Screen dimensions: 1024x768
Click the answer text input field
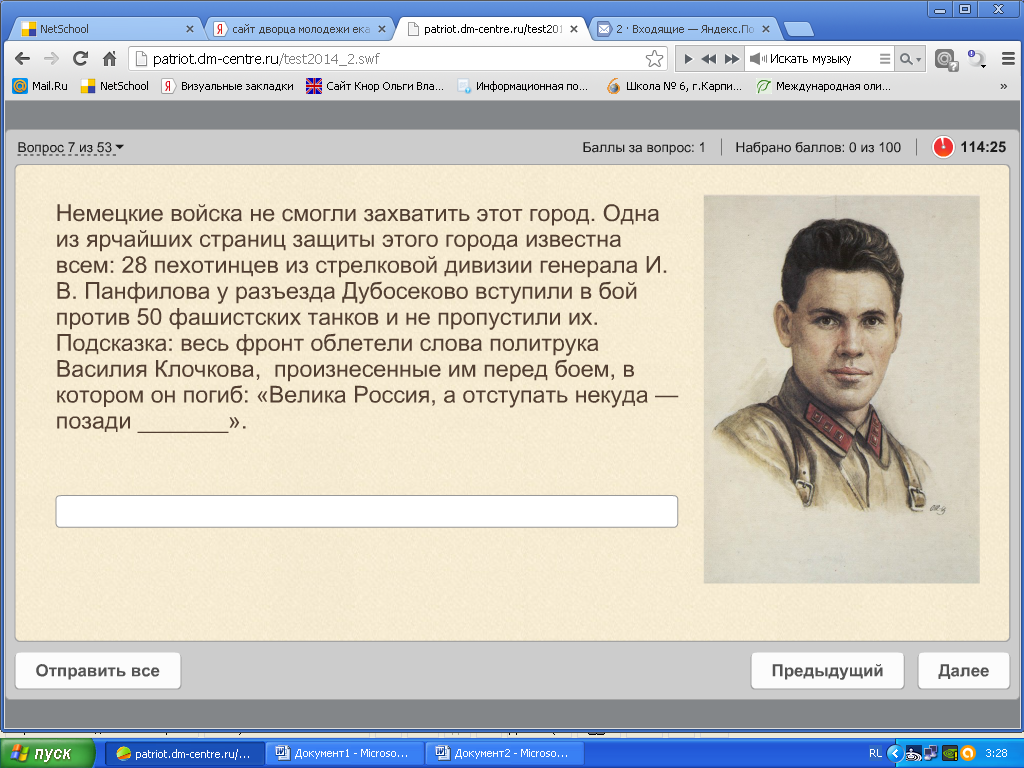(x=366, y=511)
